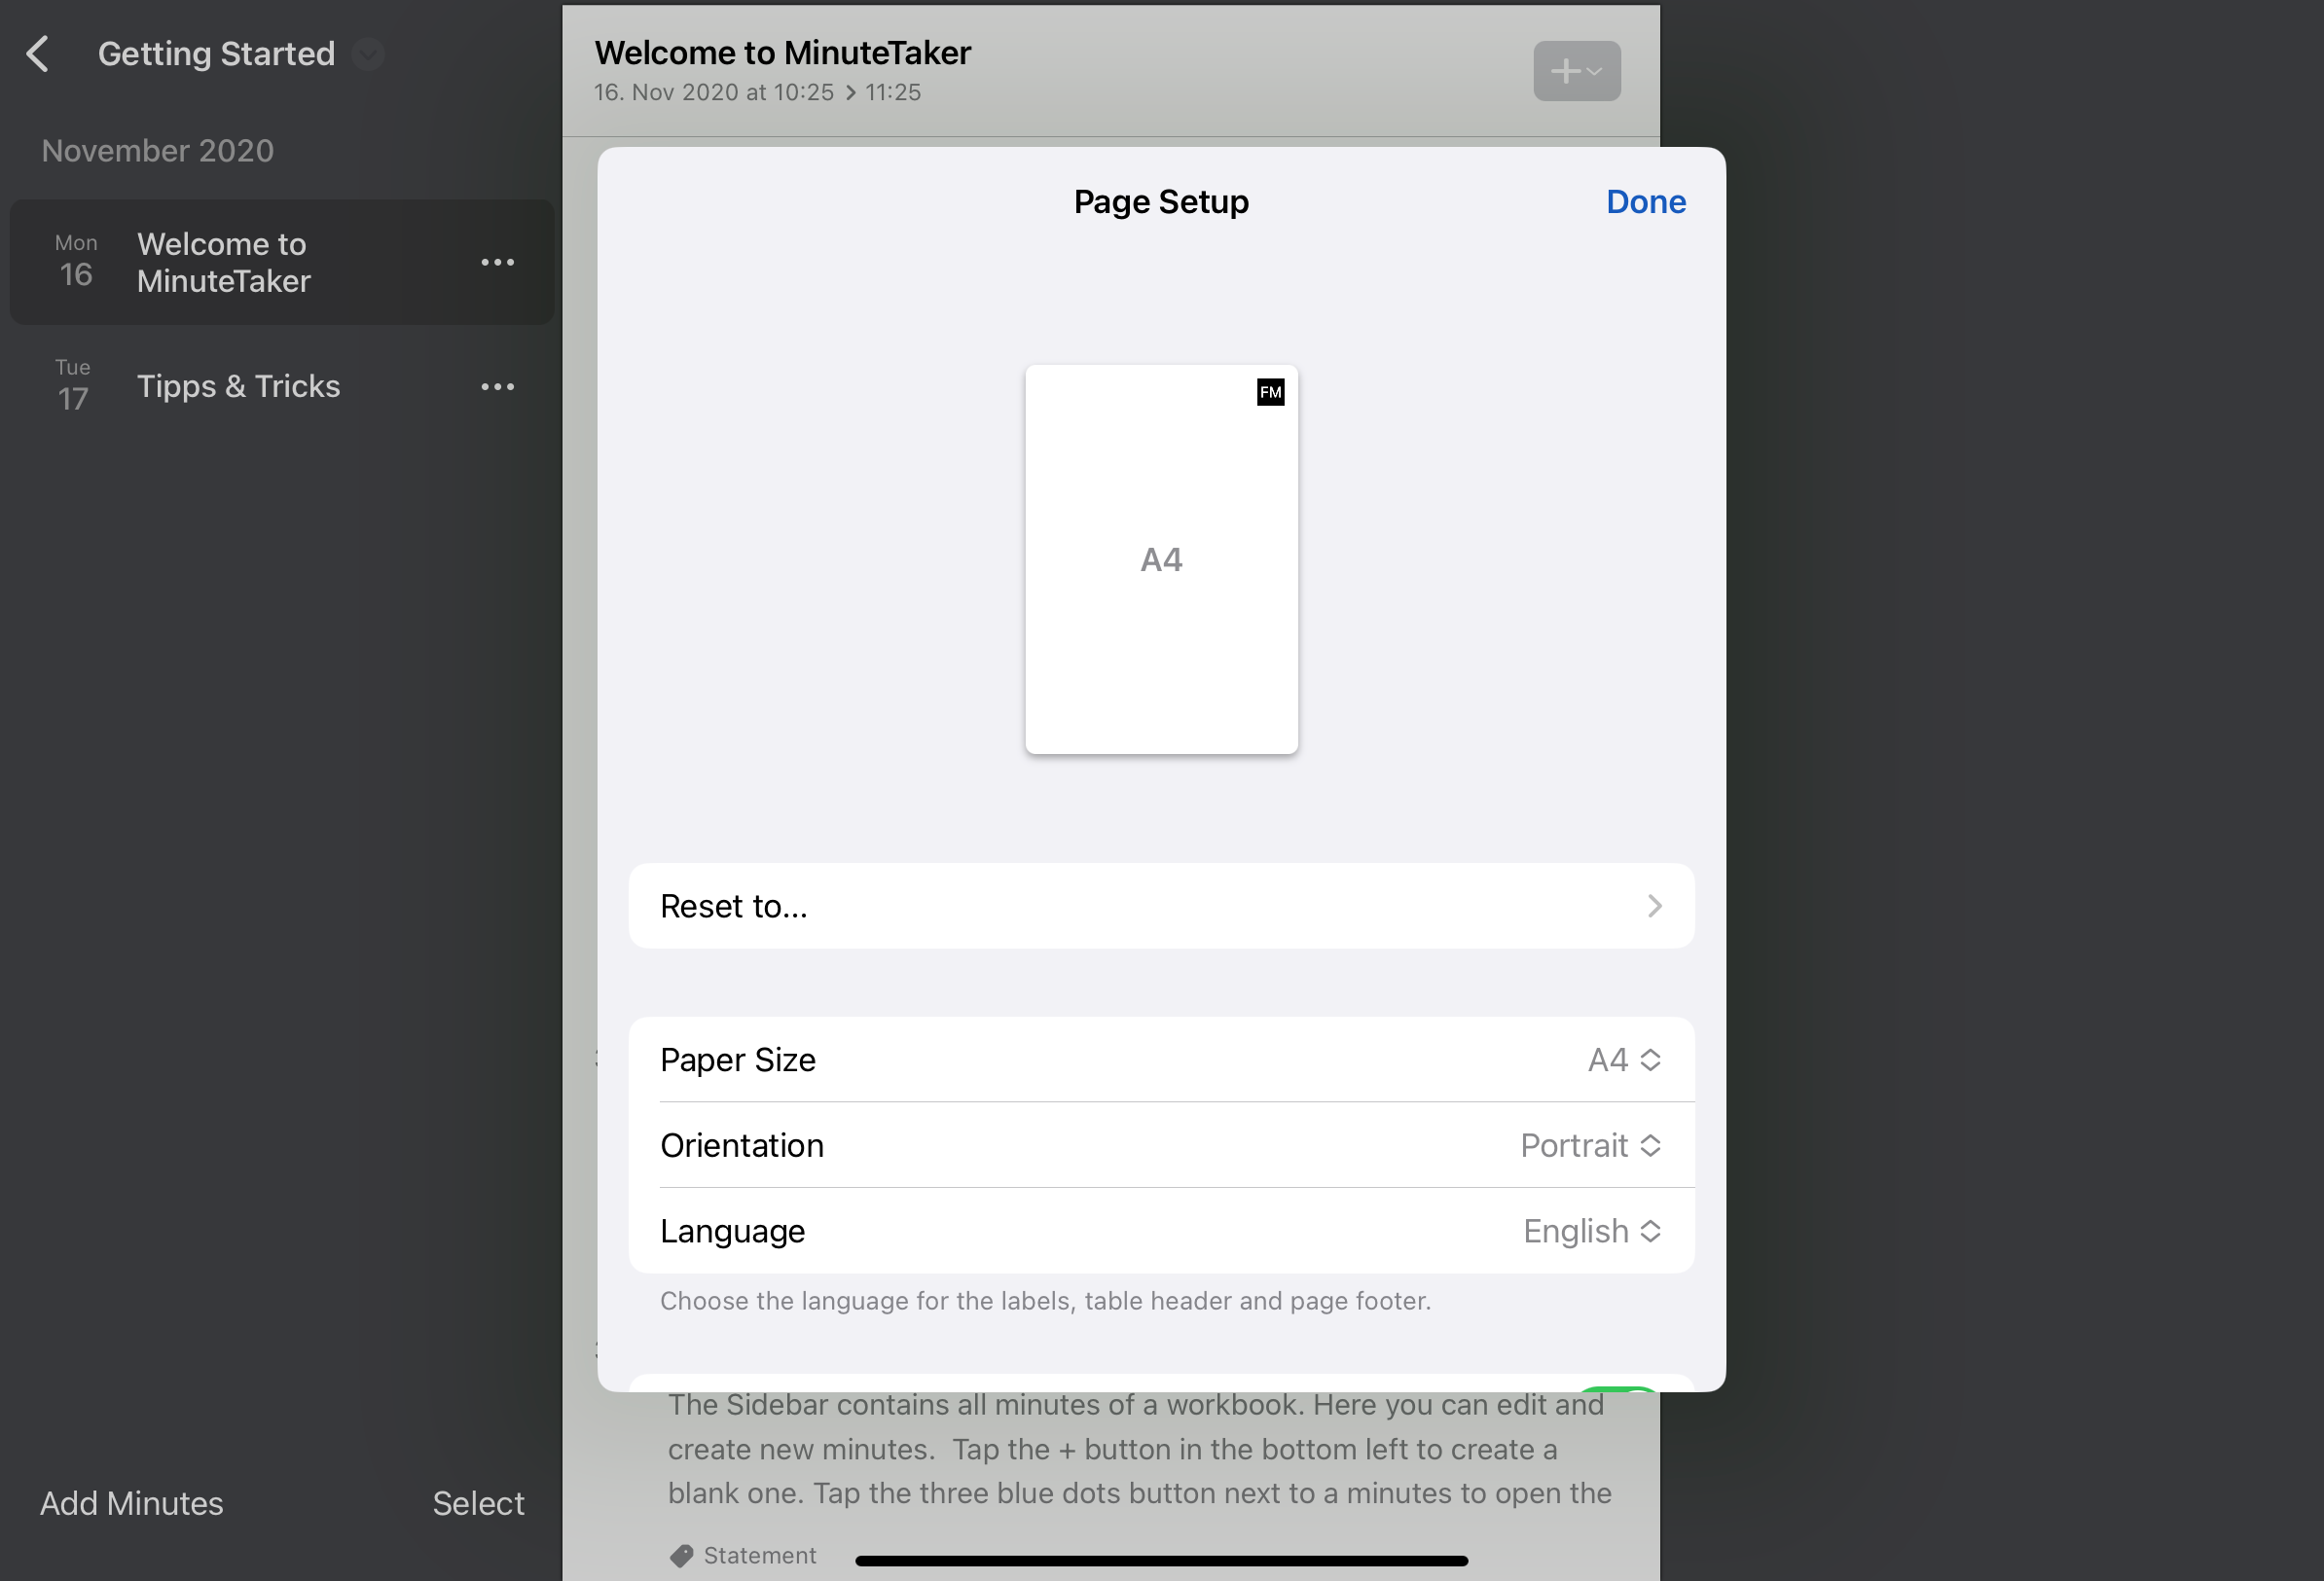The image size is (2324, 1581).
Task: Change Orientation from Portrait
Action: (x=1161, y=1145)
